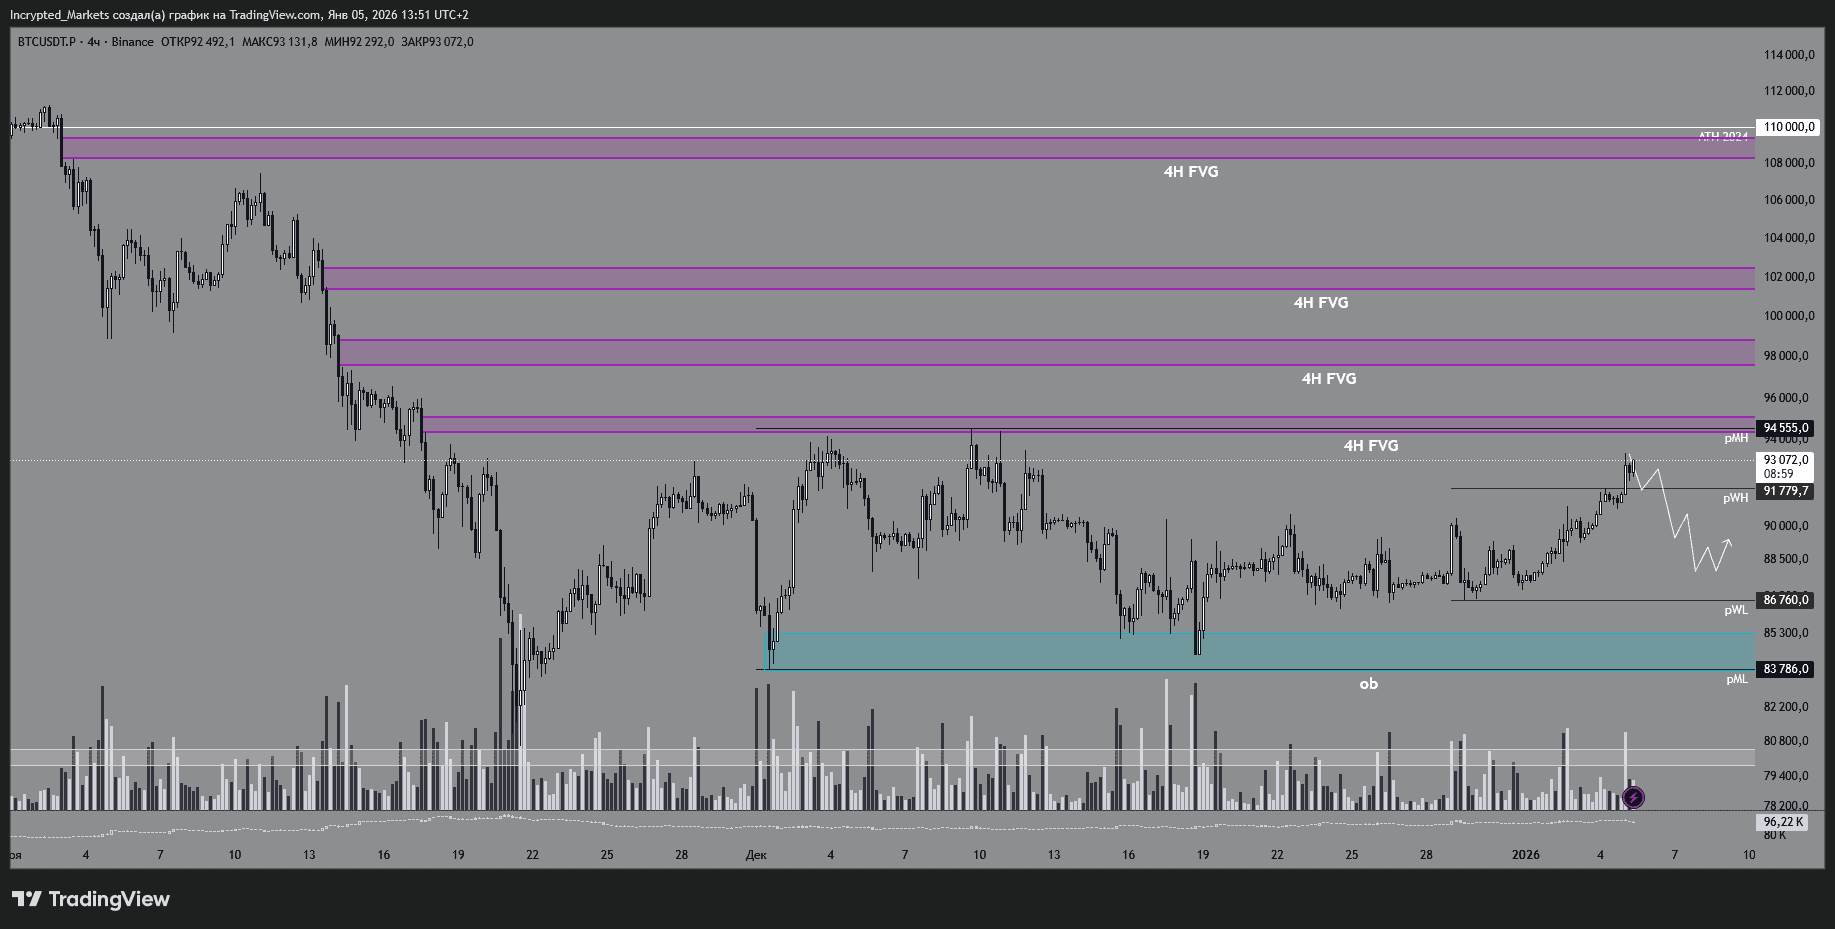Click the 'ob' order block annotation

coord(1369,683)
